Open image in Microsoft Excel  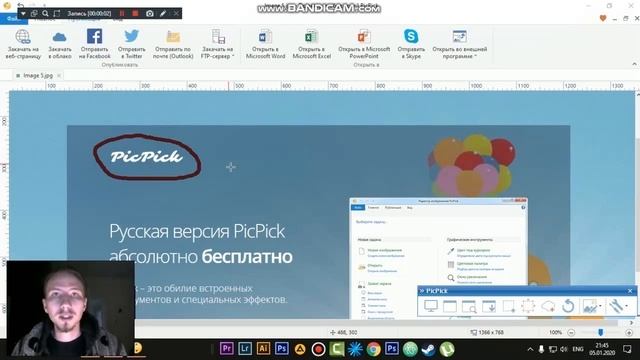pos(311,44)
